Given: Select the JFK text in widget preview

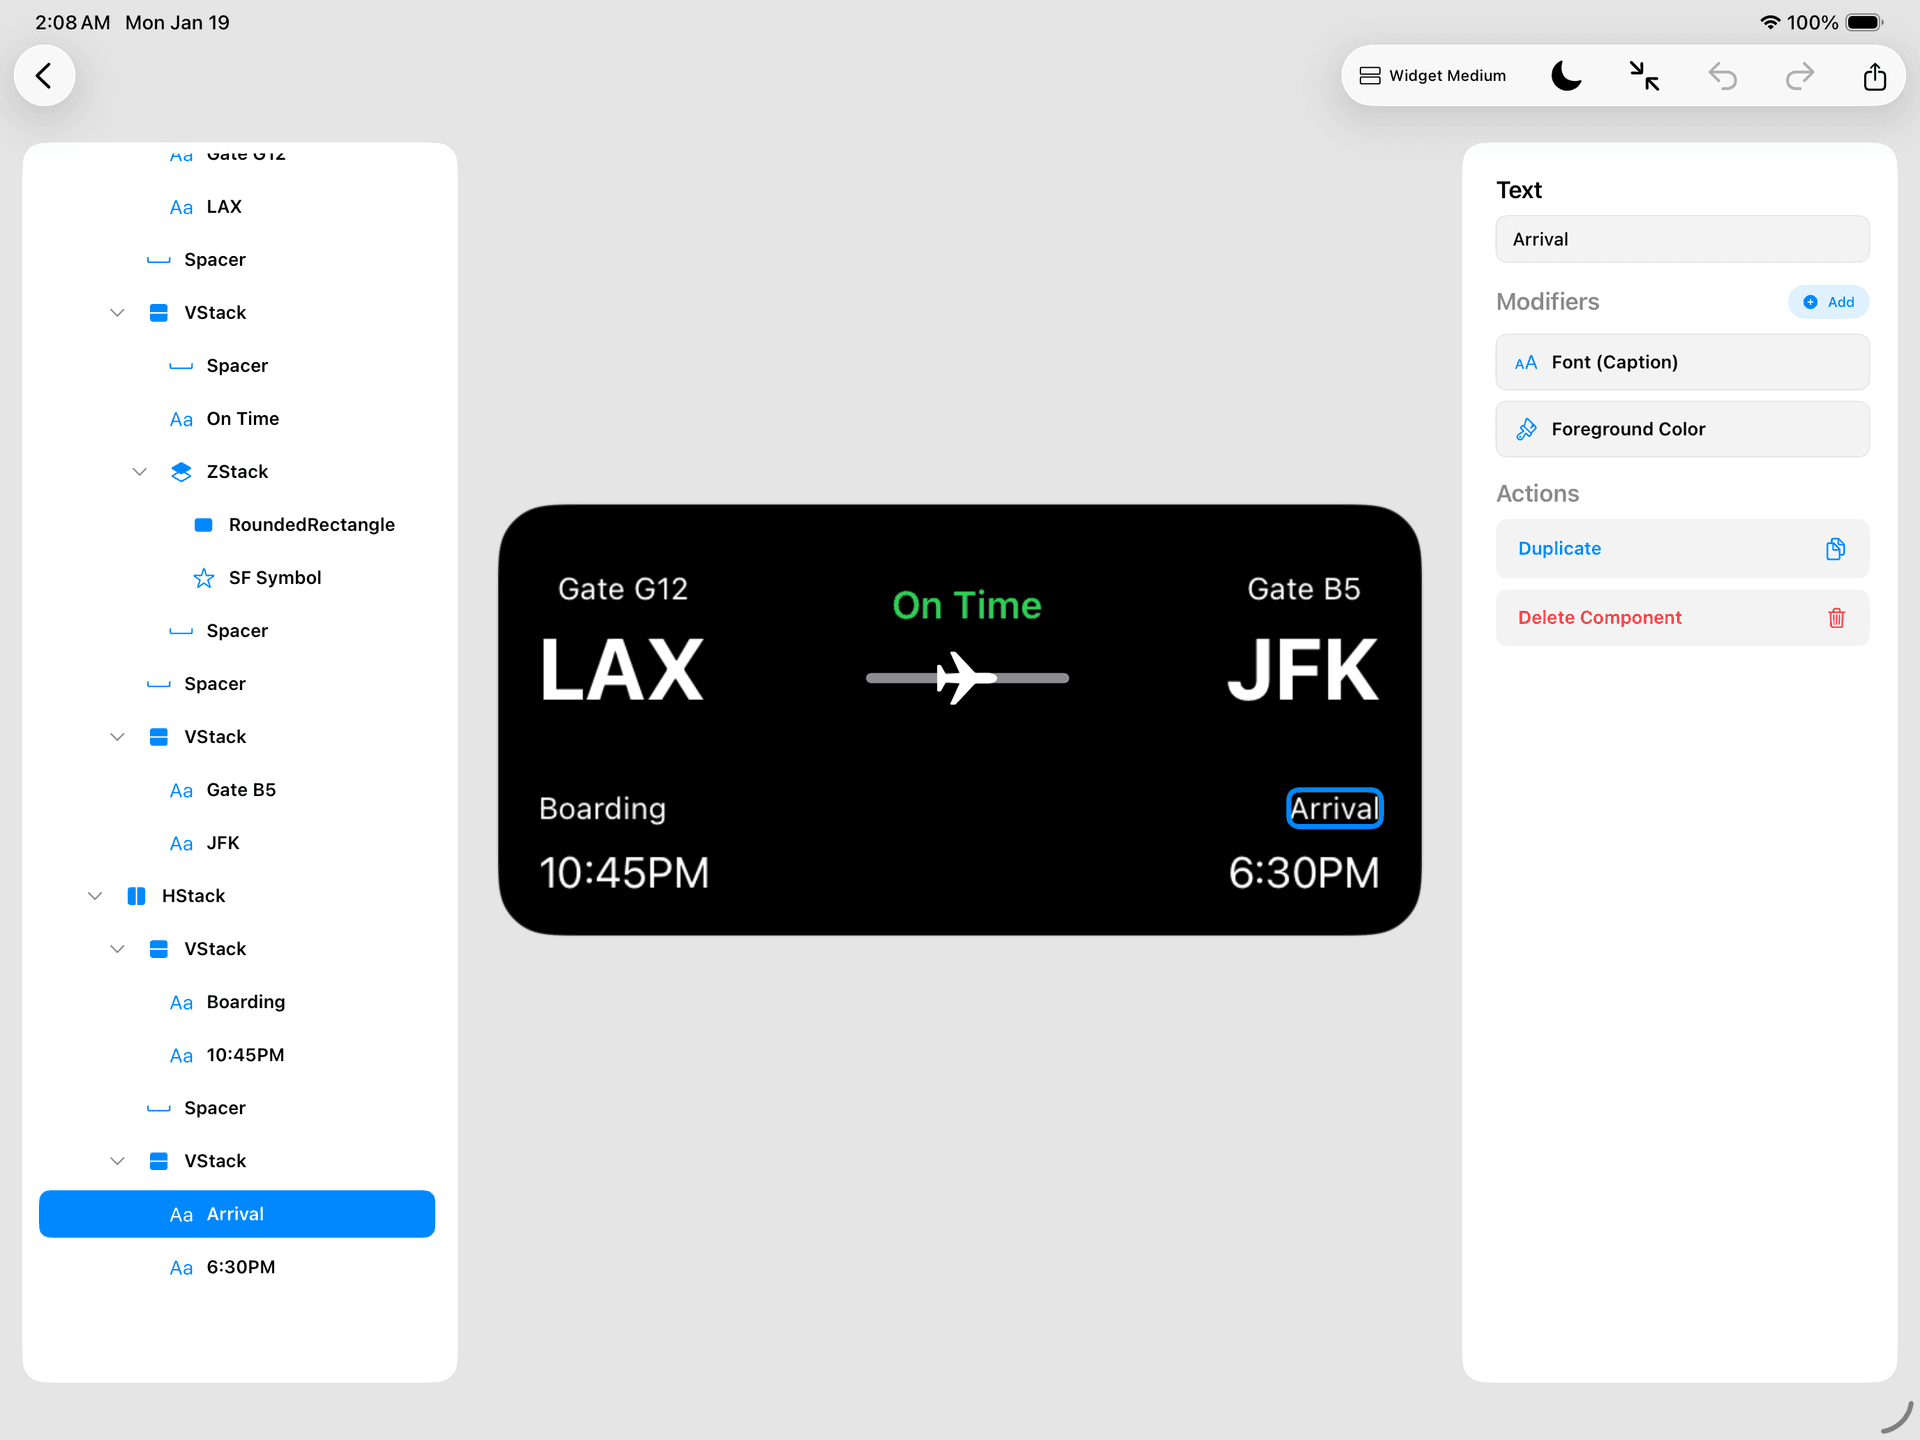Looking at the screenshot, I should pos(1303,671).
